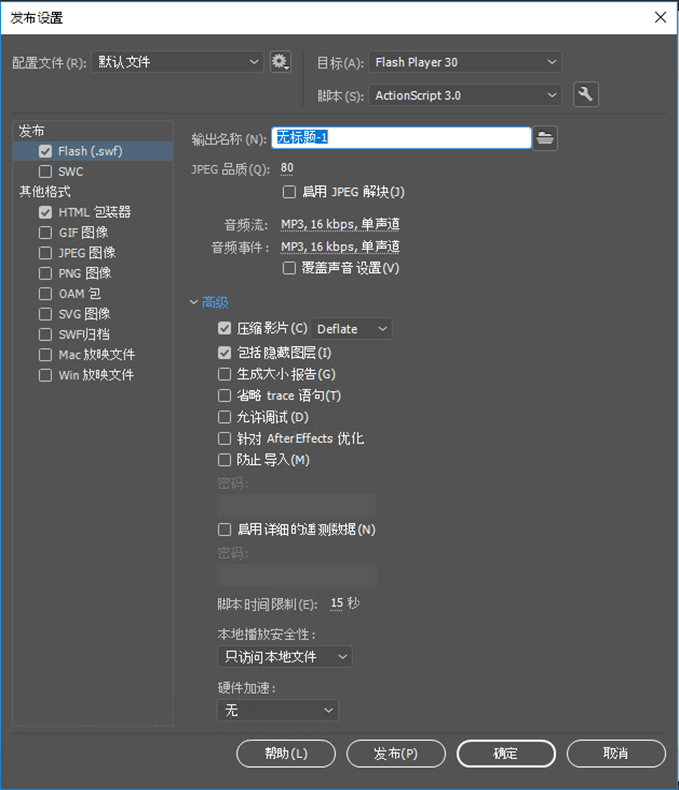The height and width of the screenshot is (790, 679).
Task: Select GIF 图像 list item label
Action: point(84,232)
